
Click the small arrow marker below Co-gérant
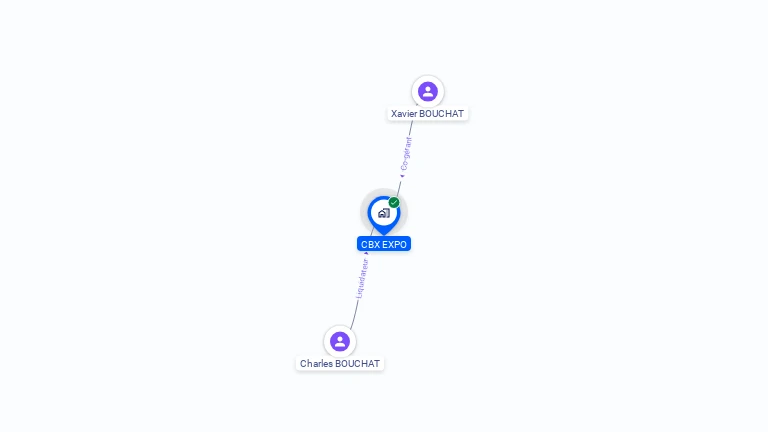point(402,176)
